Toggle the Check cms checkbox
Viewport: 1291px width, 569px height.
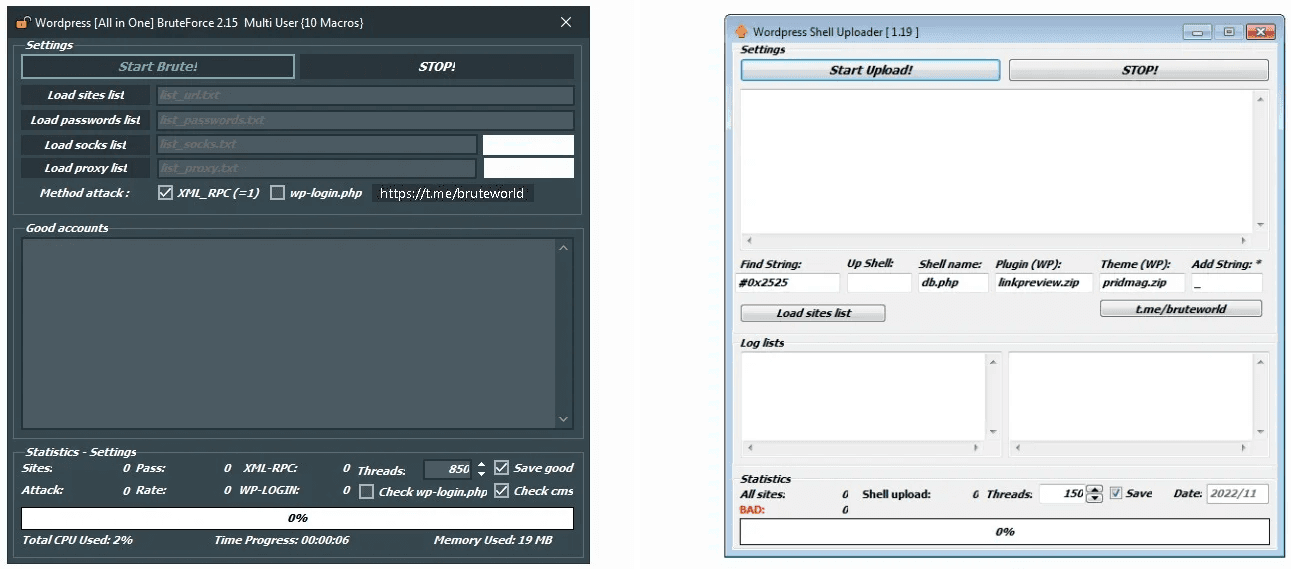coord(502,490)
